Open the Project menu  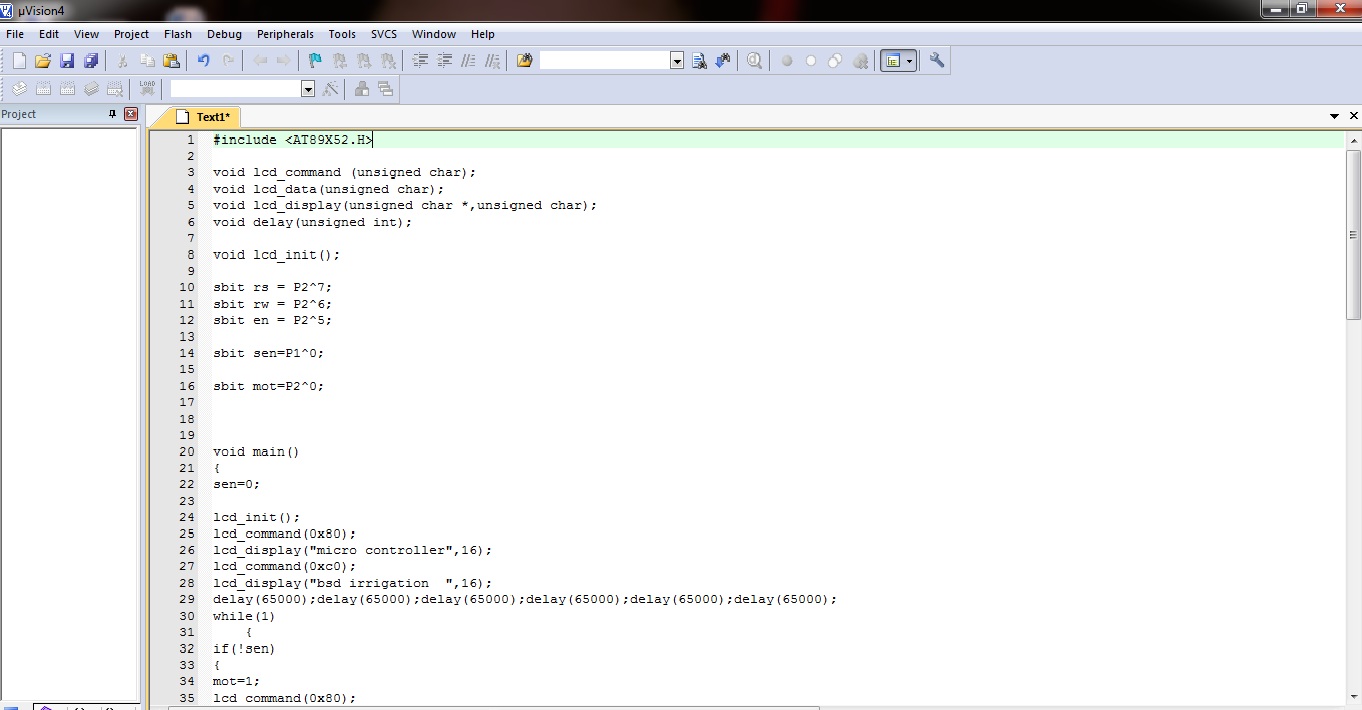click(x=131, y=34)
